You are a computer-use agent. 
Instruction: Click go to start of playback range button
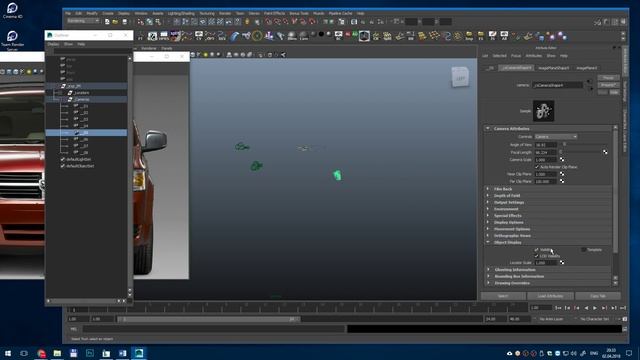tap(558, 308)
